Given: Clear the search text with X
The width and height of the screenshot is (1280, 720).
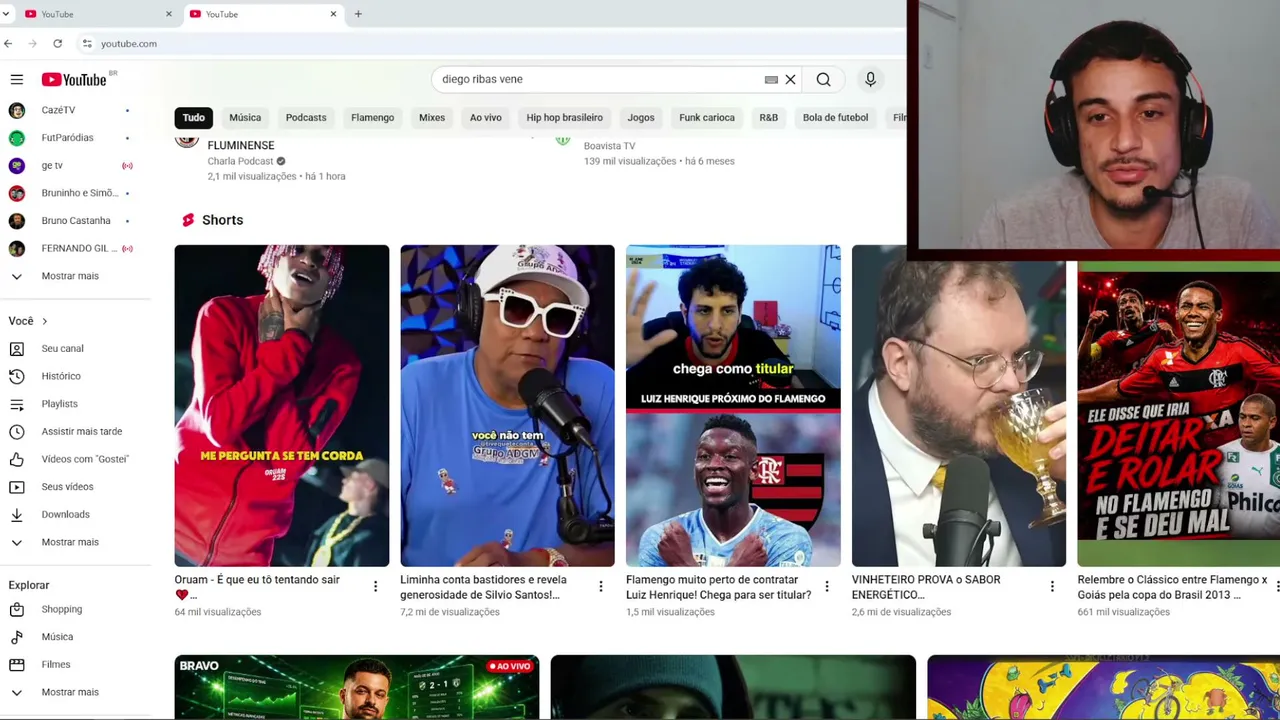Looking at the screenshot, I should pyautogui.click(x=790, y=79).
